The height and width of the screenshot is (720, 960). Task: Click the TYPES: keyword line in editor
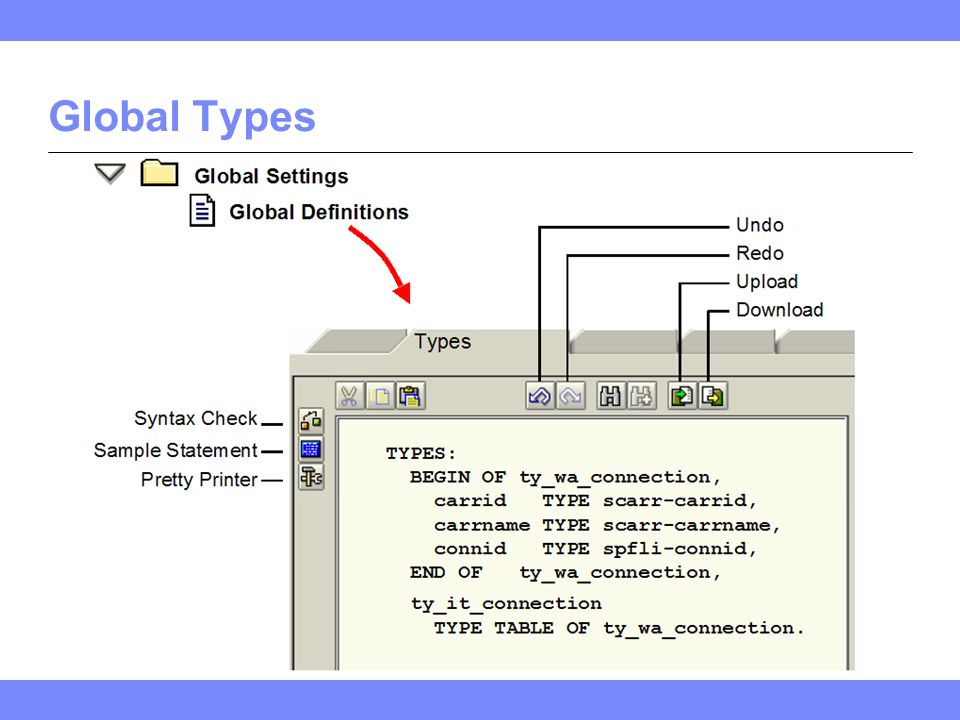(x=421, y=454)
